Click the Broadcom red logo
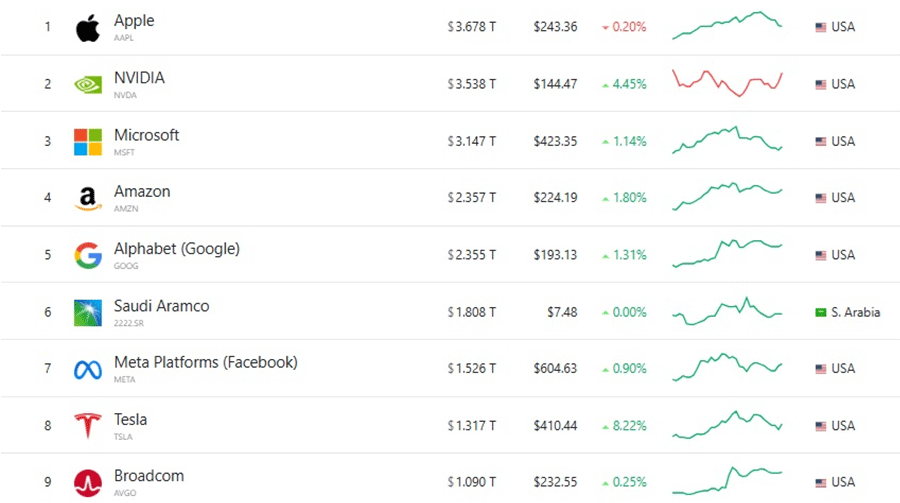 point(88,482)
